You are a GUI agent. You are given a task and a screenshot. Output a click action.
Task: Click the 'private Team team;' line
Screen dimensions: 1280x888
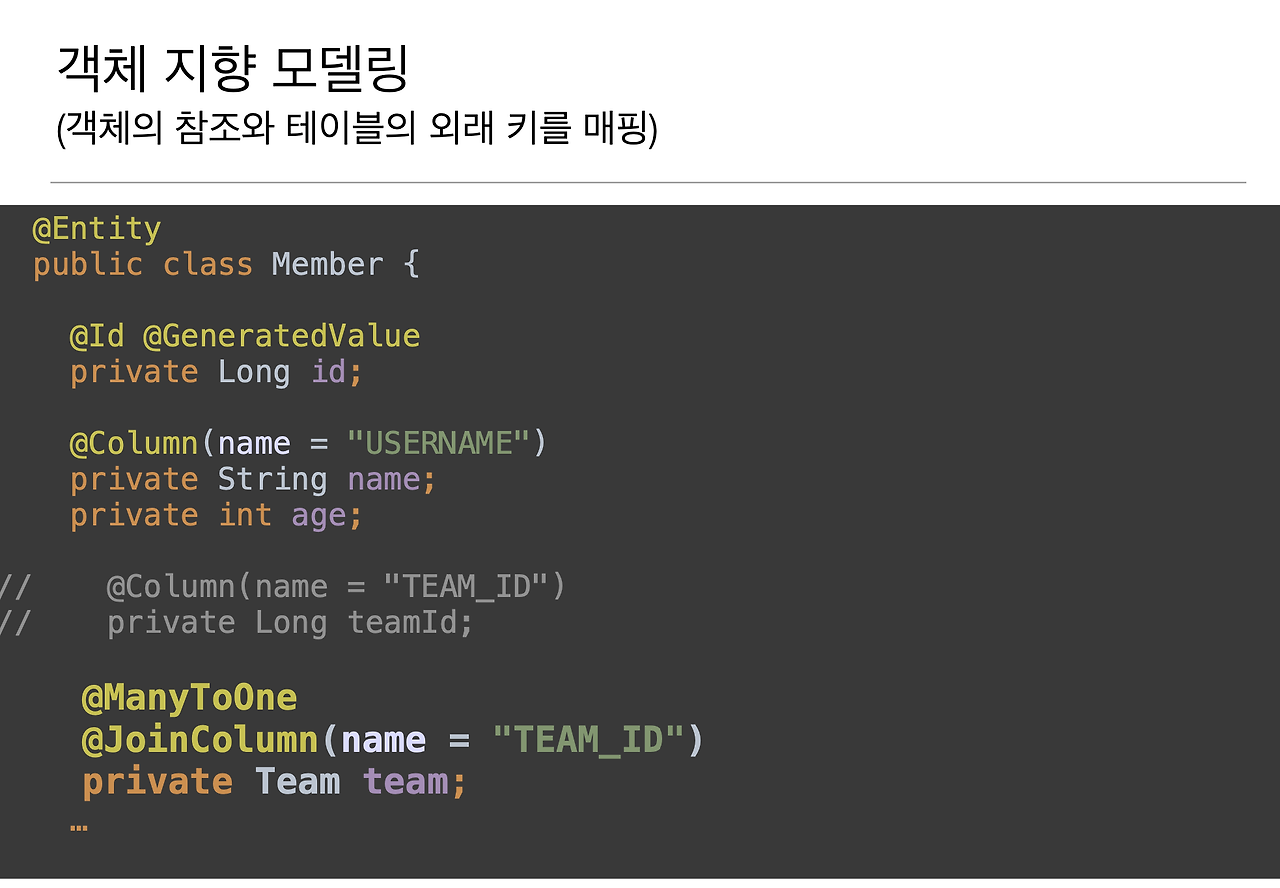click(x=275, y=782)
